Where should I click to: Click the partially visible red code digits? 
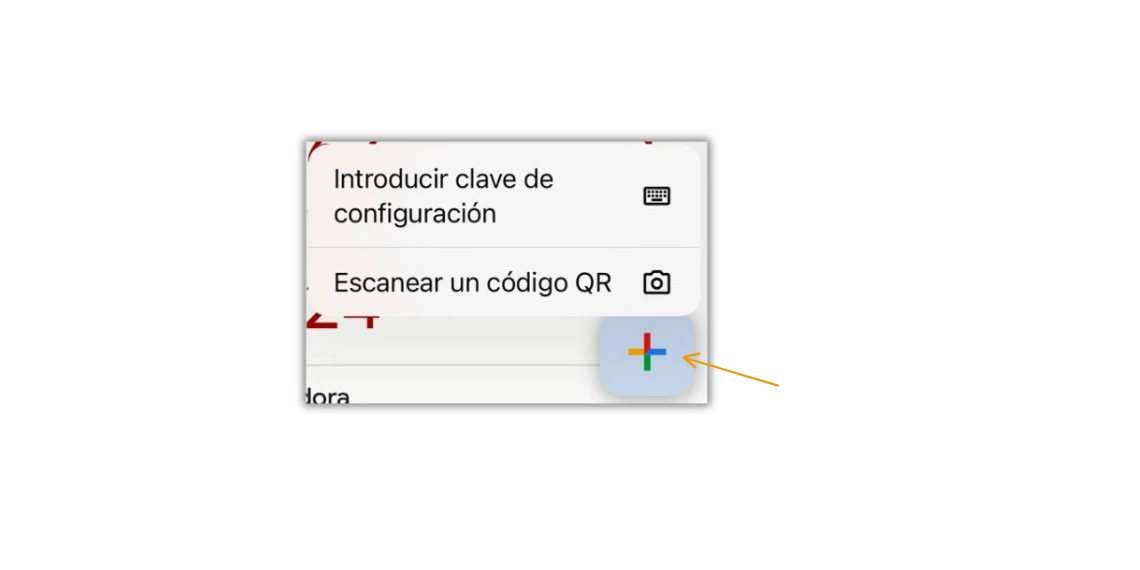coord(343,319)
